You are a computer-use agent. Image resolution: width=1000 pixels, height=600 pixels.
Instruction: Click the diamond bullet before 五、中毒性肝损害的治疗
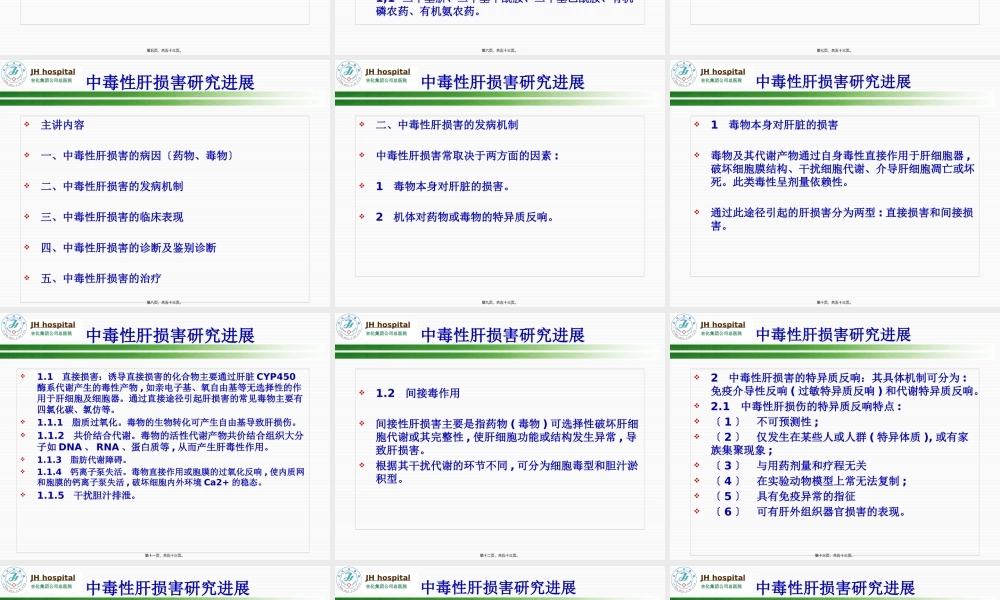24,278
